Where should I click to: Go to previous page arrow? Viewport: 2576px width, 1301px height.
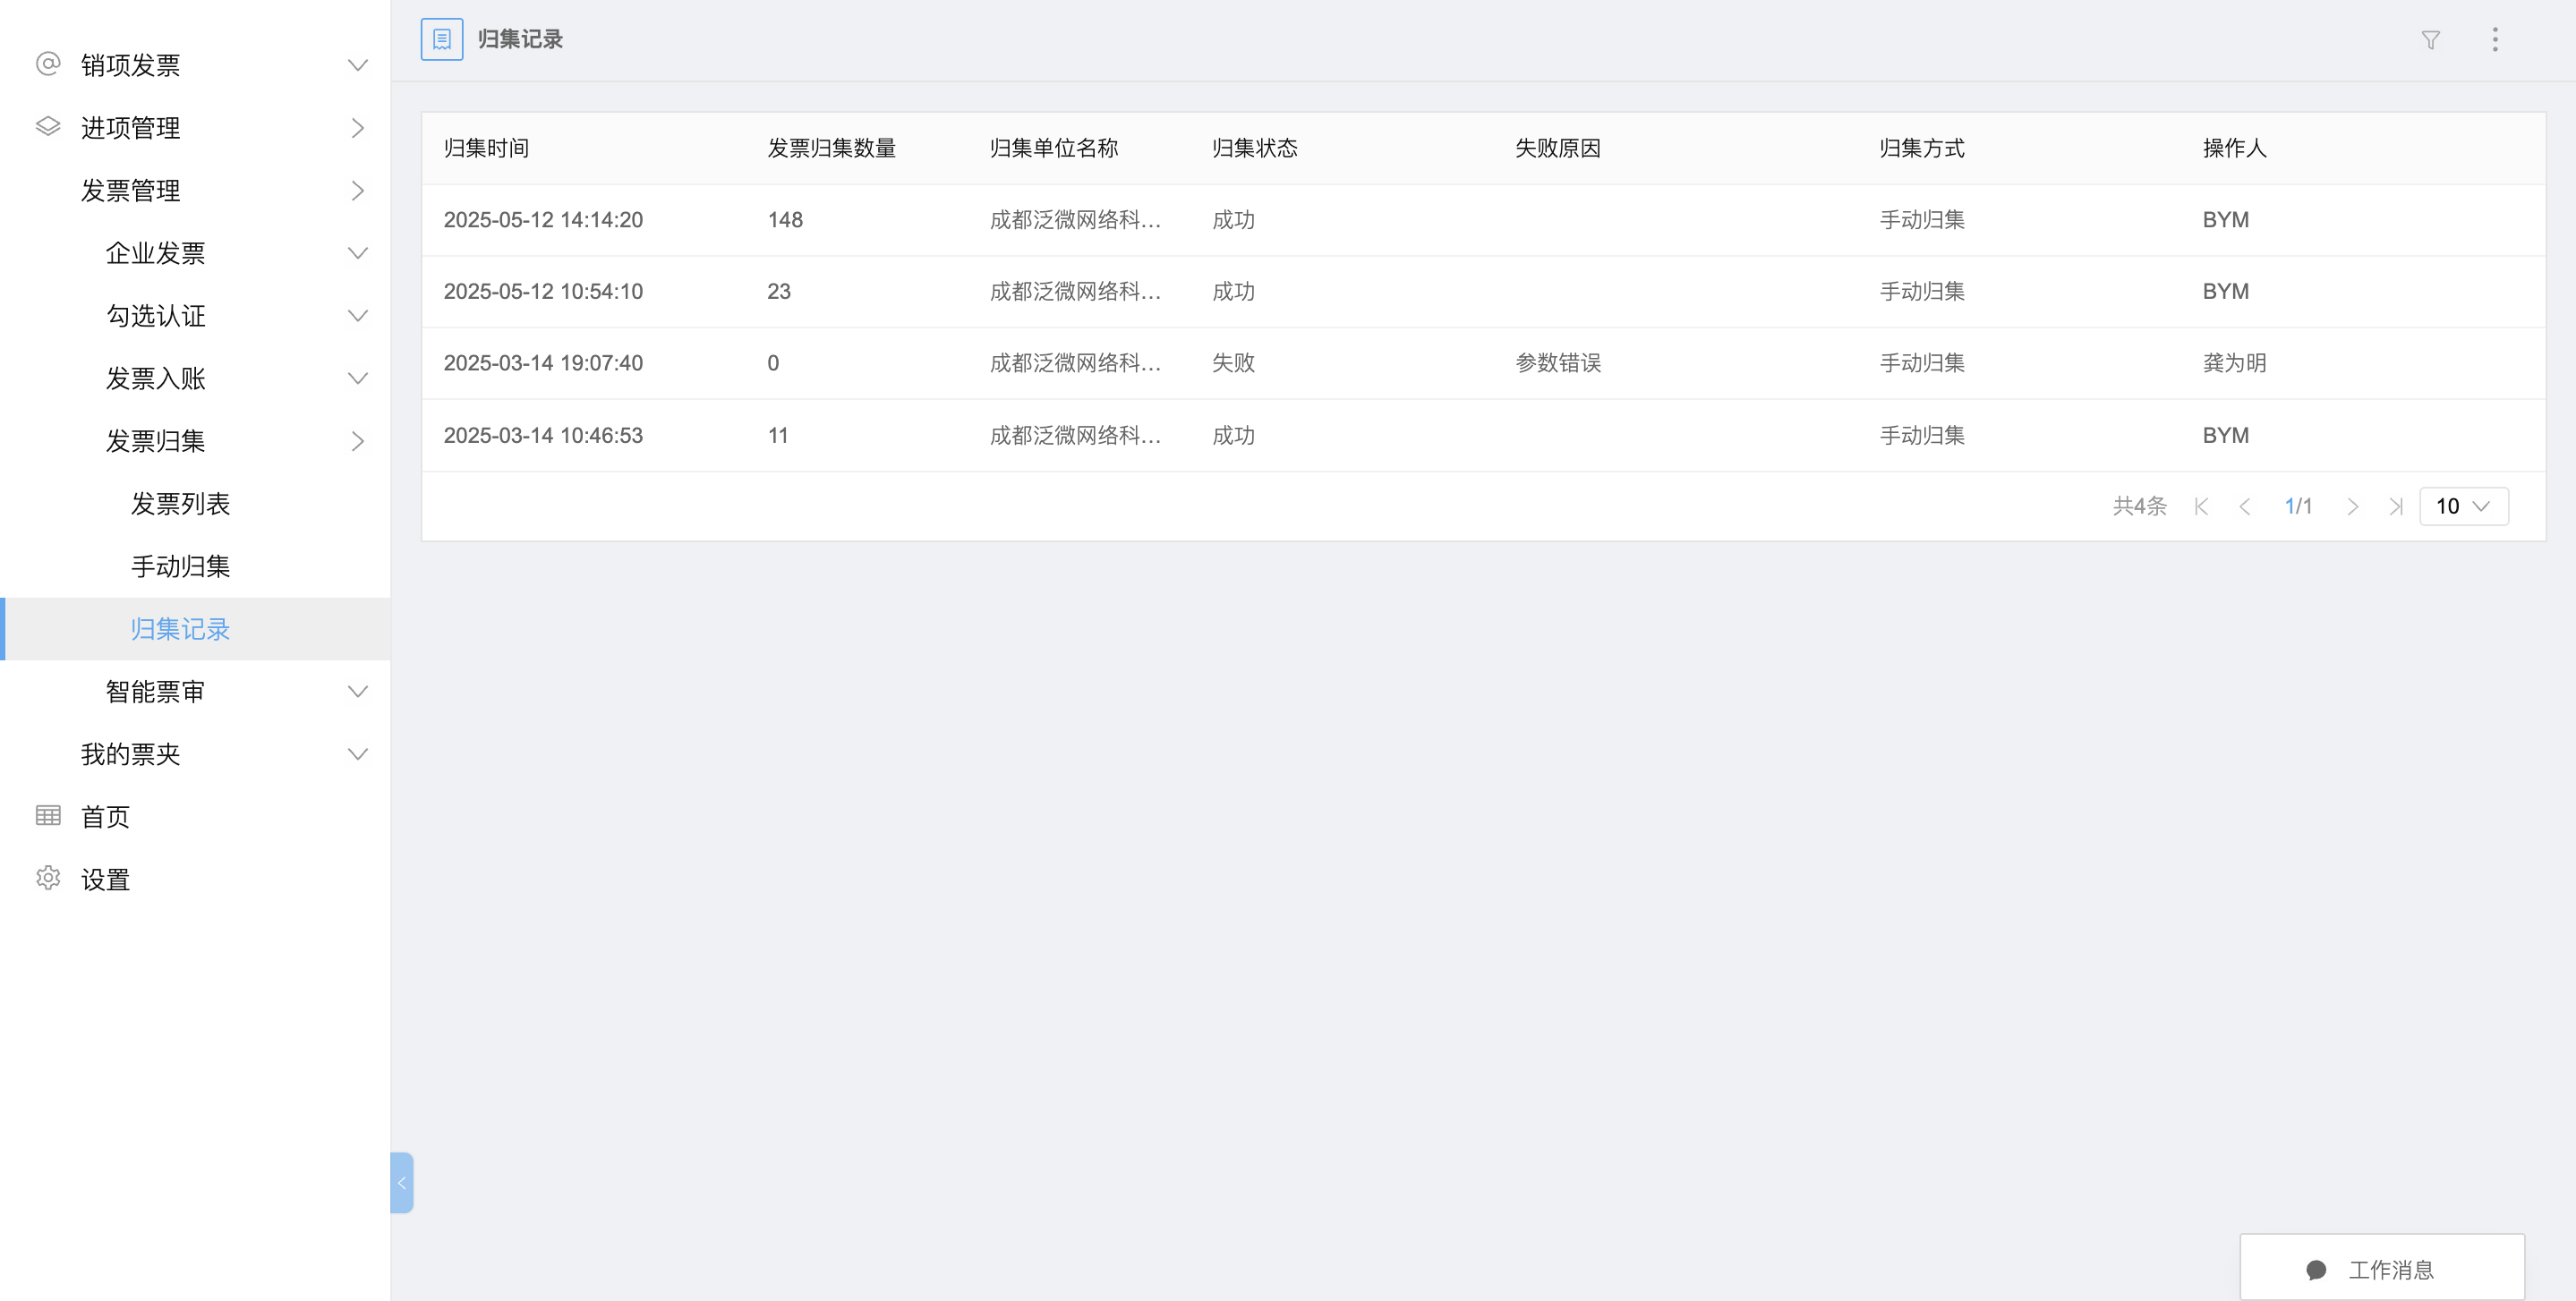[2245, 506]
